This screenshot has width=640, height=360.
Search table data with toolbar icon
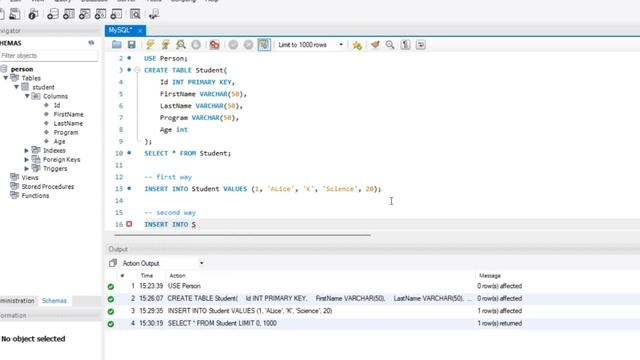coord(135,14)
